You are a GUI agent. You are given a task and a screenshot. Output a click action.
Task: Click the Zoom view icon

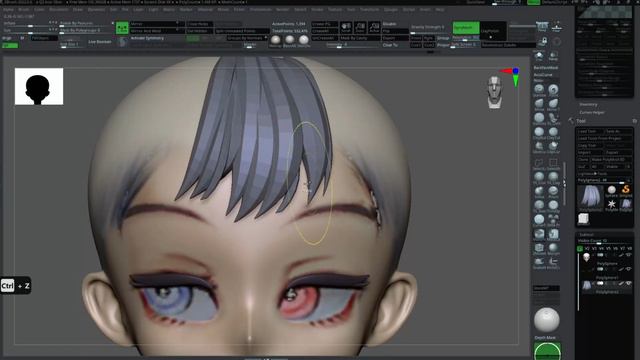[x=360, y=28]
